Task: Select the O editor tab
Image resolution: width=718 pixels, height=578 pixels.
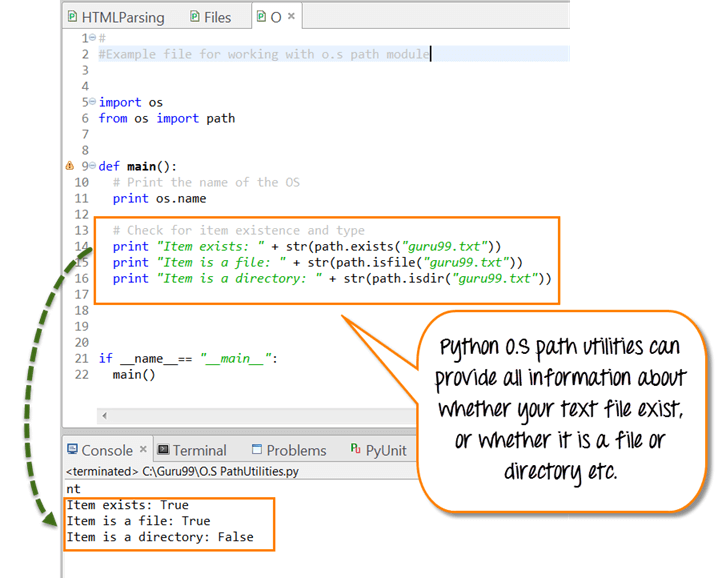Action: [x=276, y=17]
